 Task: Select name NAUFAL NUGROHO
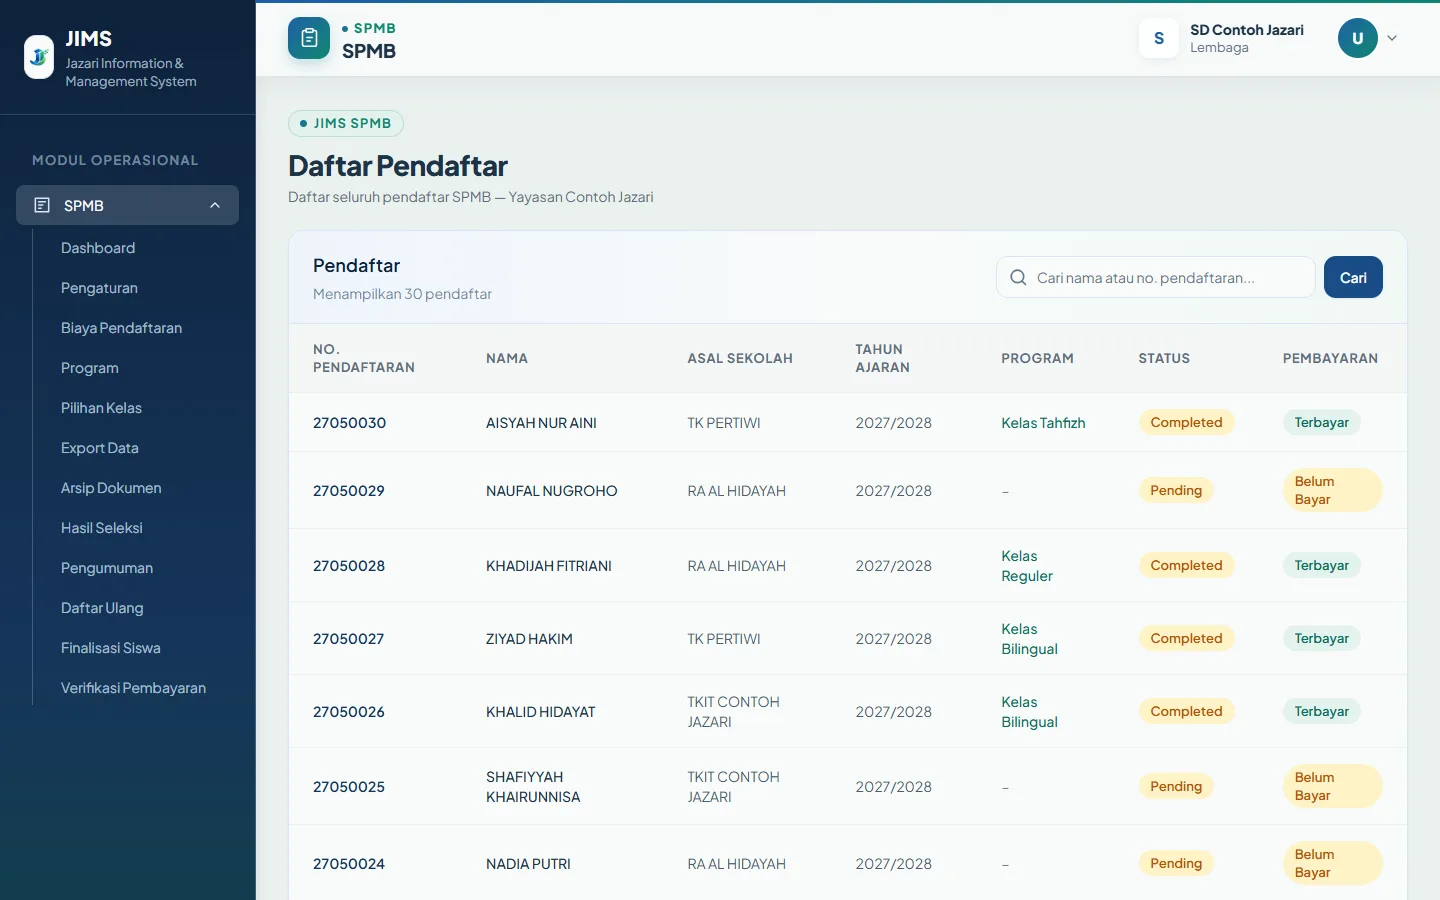point(552,491)
